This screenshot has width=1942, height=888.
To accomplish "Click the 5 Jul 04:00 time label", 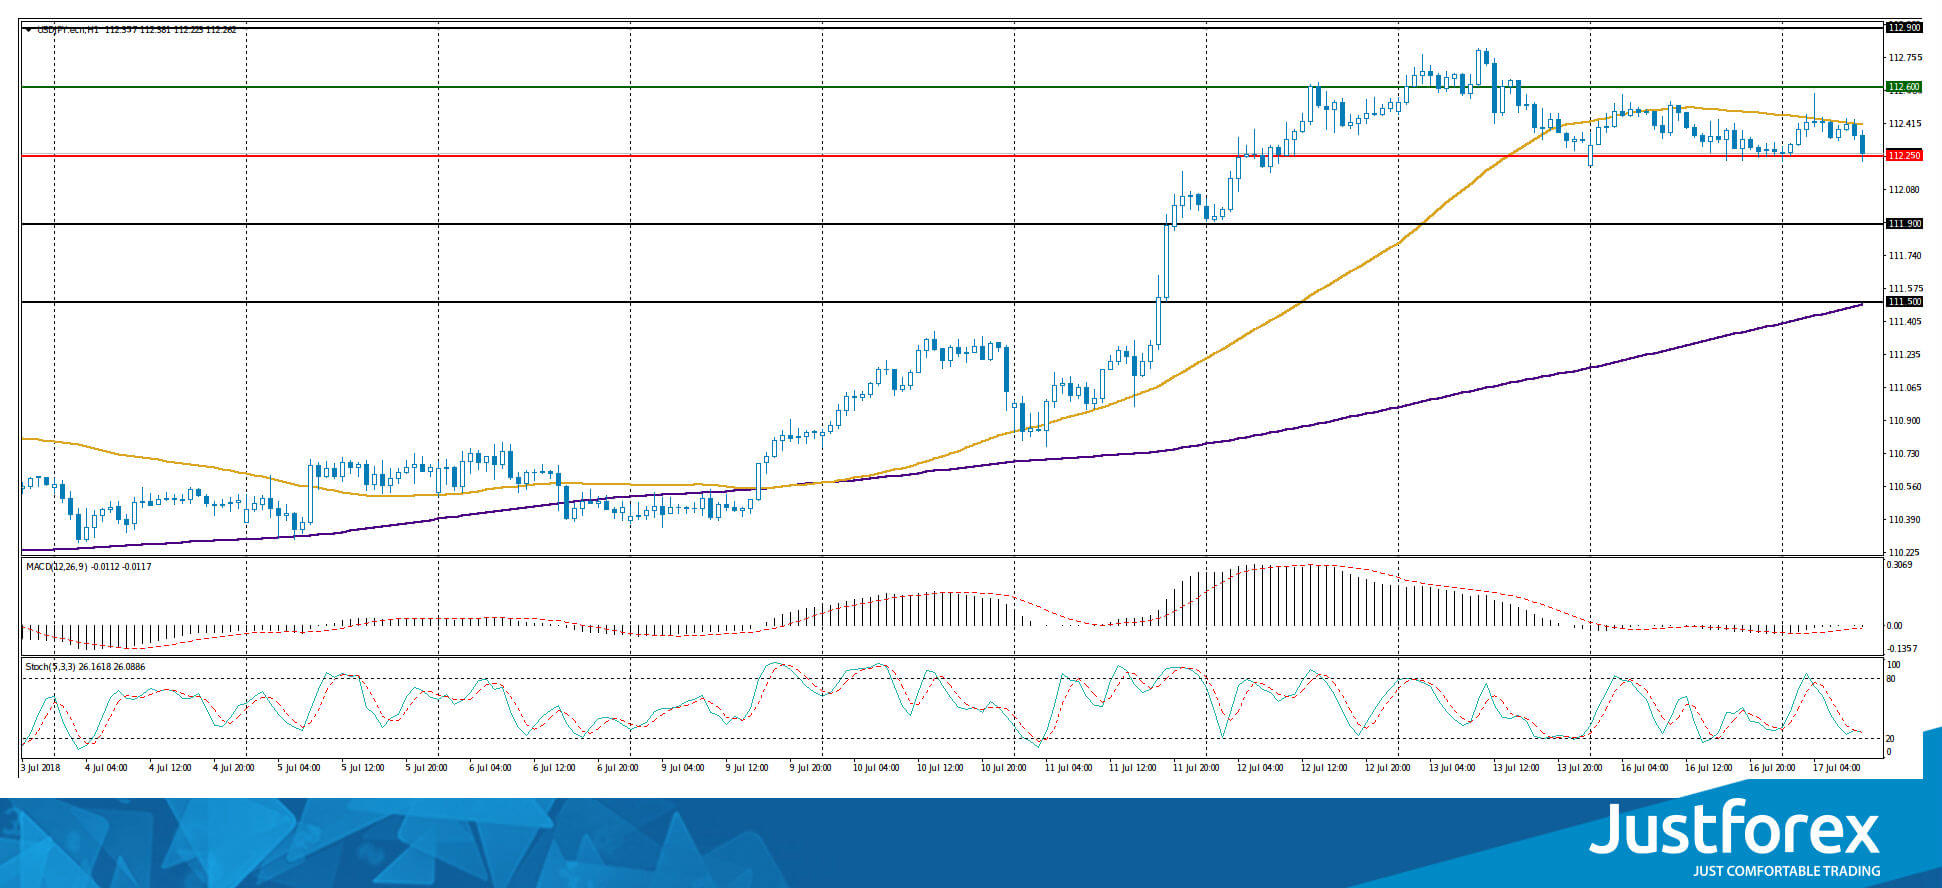I will click(298, 768).
